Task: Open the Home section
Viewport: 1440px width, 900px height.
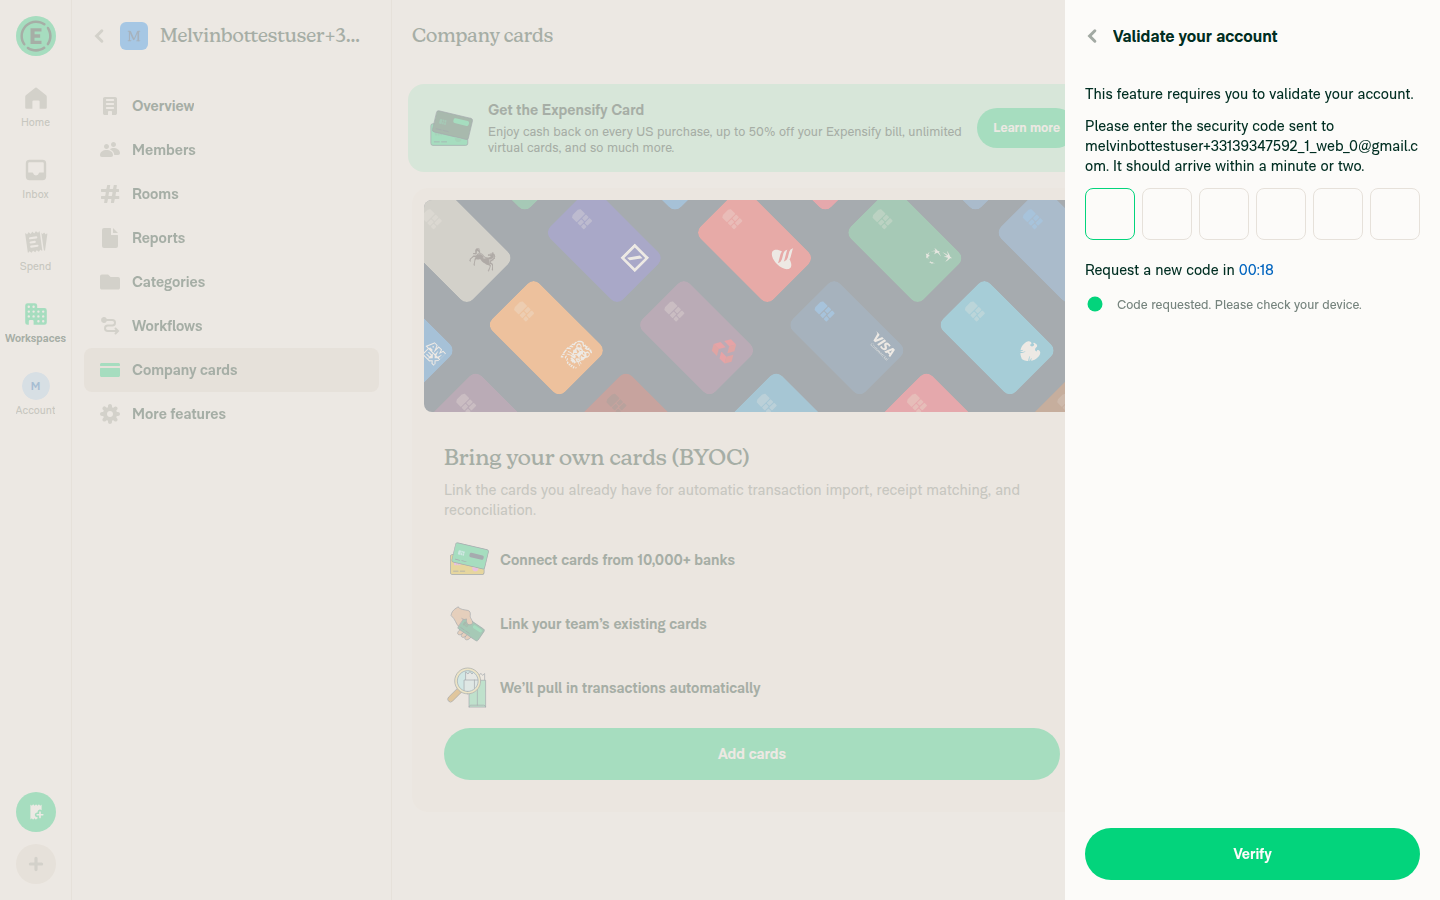Action: [x=36, y=107]
